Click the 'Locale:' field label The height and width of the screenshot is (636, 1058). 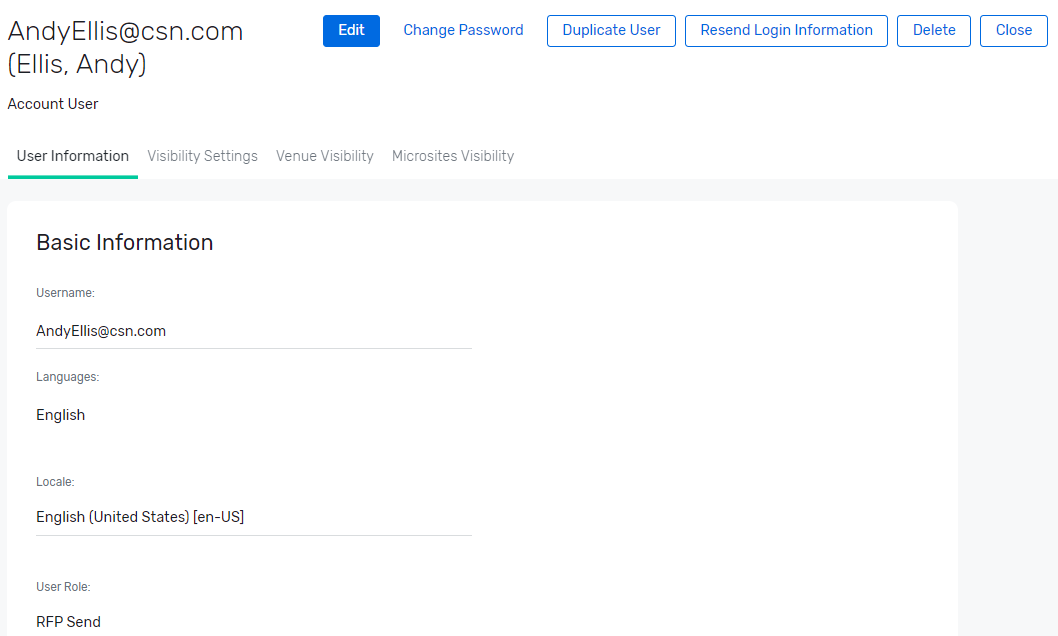click(x=55, y=482)
